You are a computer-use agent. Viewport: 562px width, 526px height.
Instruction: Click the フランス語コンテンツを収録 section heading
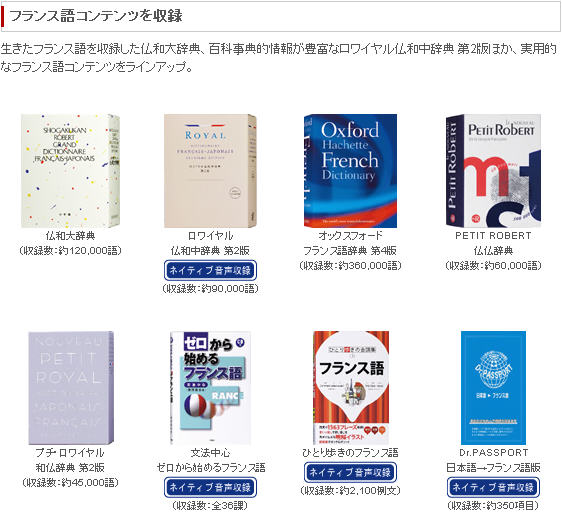click(x=96, y=16)
